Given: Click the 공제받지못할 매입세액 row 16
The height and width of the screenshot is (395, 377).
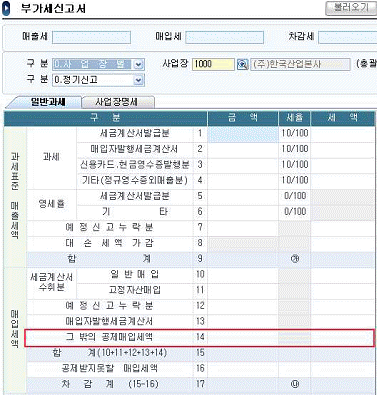Looking at the screenshot, I should pyautogui.click(x=199, y=369).
